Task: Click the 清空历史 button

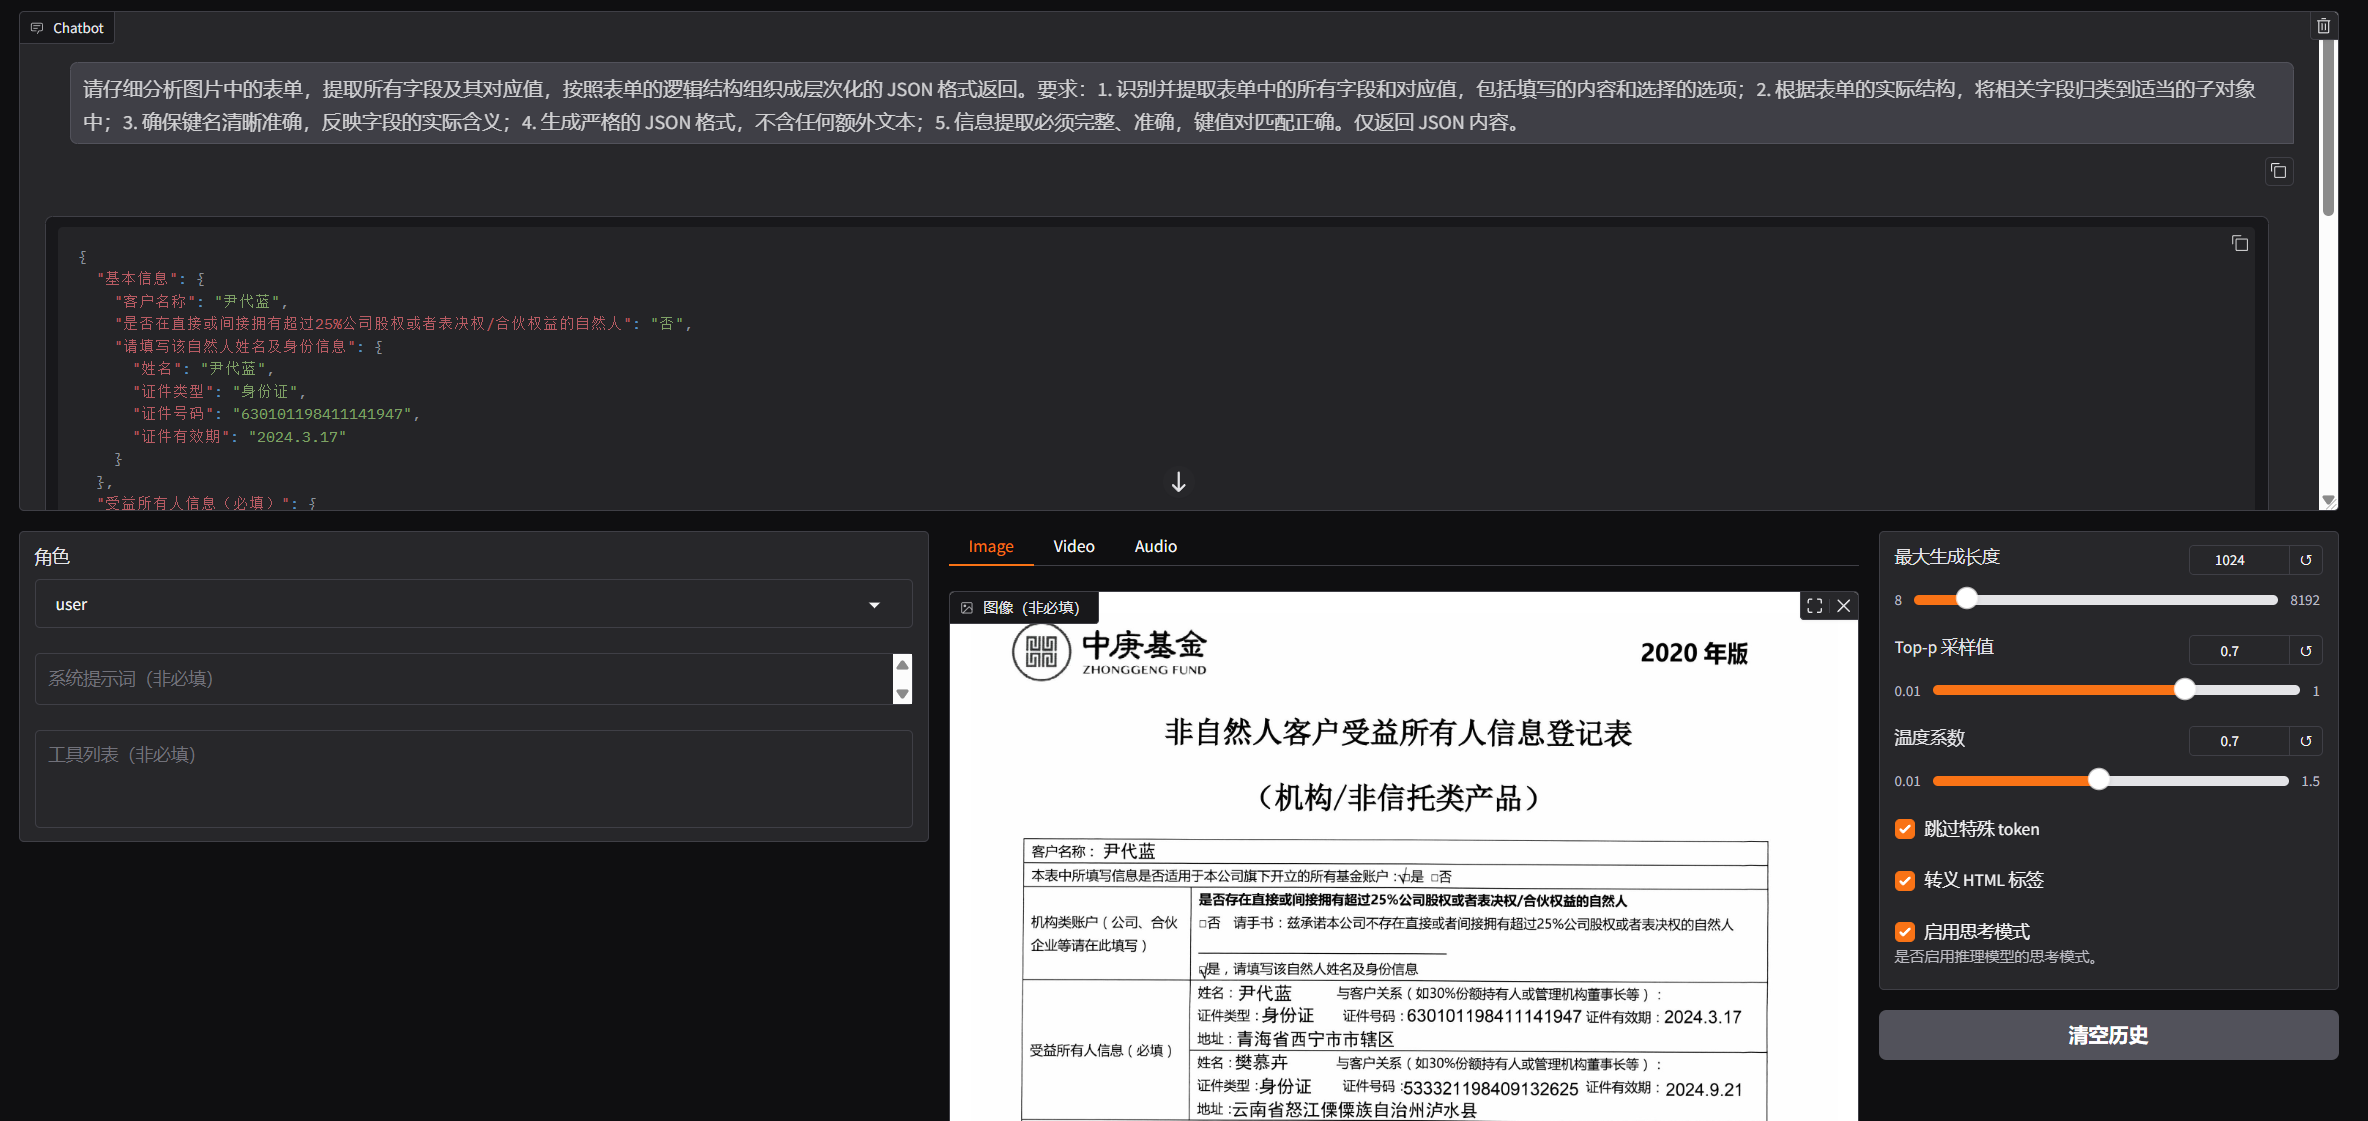Action: pyautogui.click(x=2107, y=1035)
